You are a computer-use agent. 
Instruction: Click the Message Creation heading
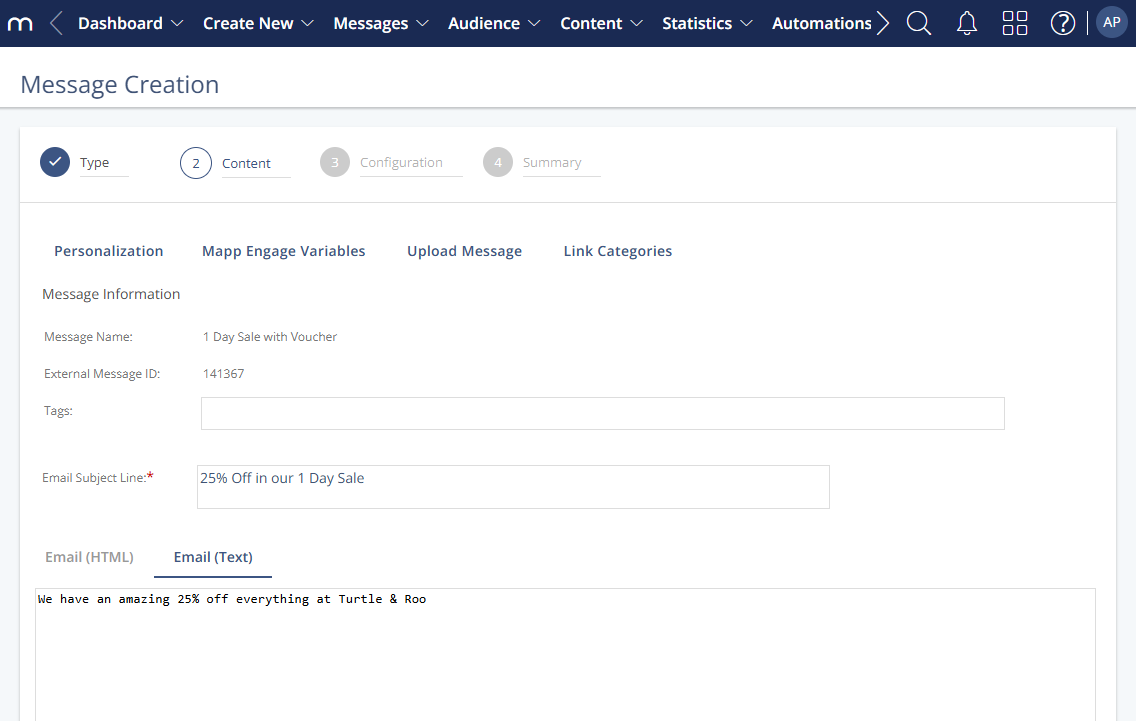click(x=120, y=85)
